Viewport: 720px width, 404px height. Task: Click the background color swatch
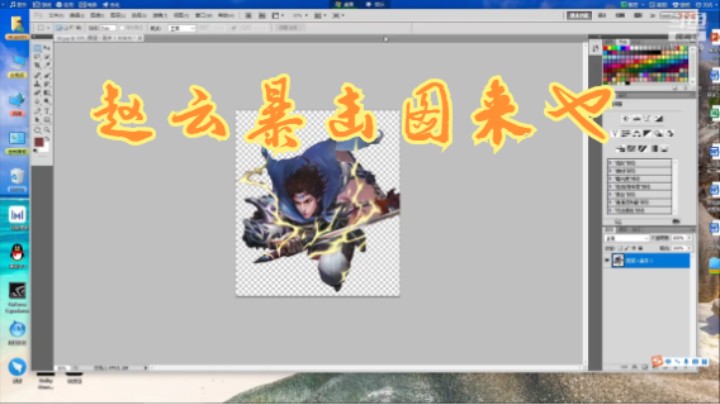click(x=45, y=147)
